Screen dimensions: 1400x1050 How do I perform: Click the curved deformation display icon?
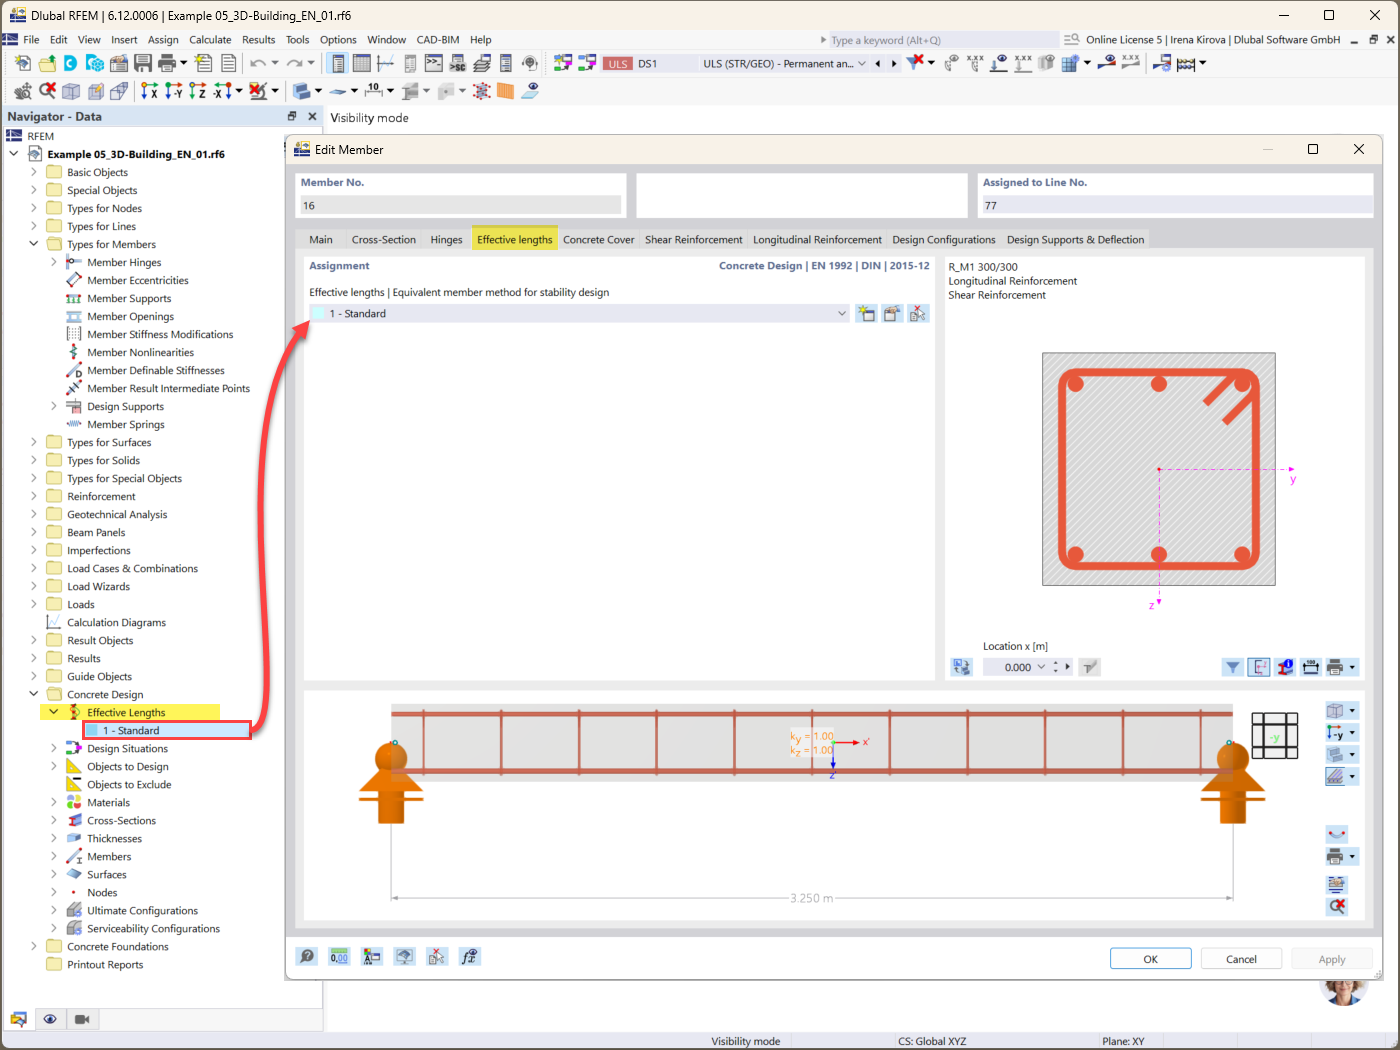1337,833
